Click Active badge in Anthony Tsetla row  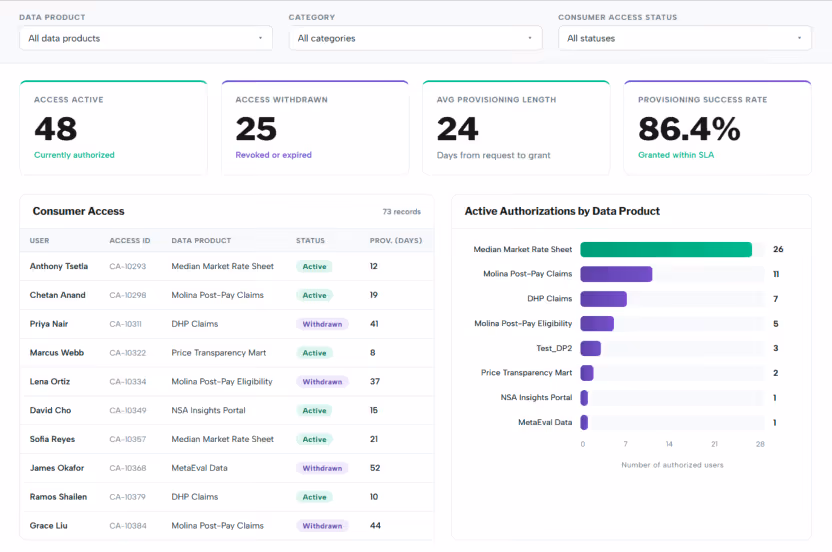pos(314,266)
